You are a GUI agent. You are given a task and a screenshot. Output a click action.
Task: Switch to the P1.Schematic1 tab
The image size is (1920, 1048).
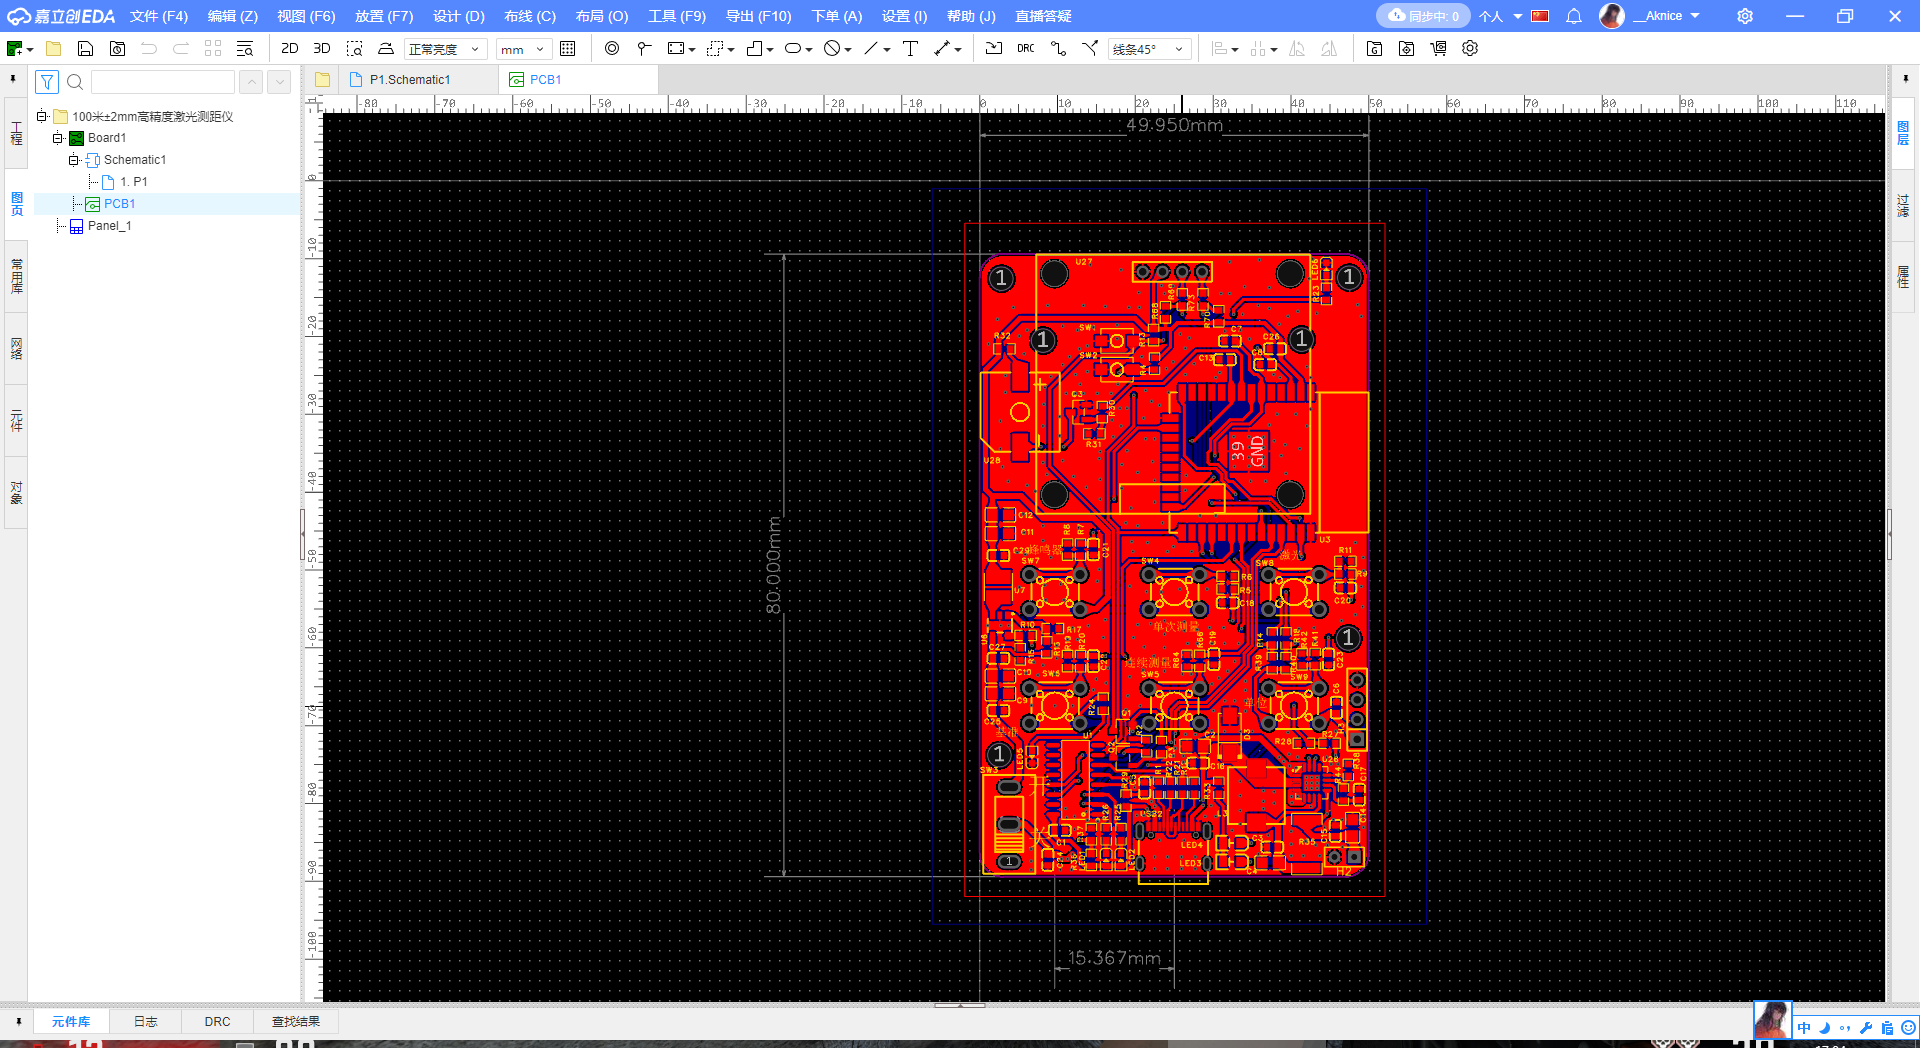coord(410,80)
